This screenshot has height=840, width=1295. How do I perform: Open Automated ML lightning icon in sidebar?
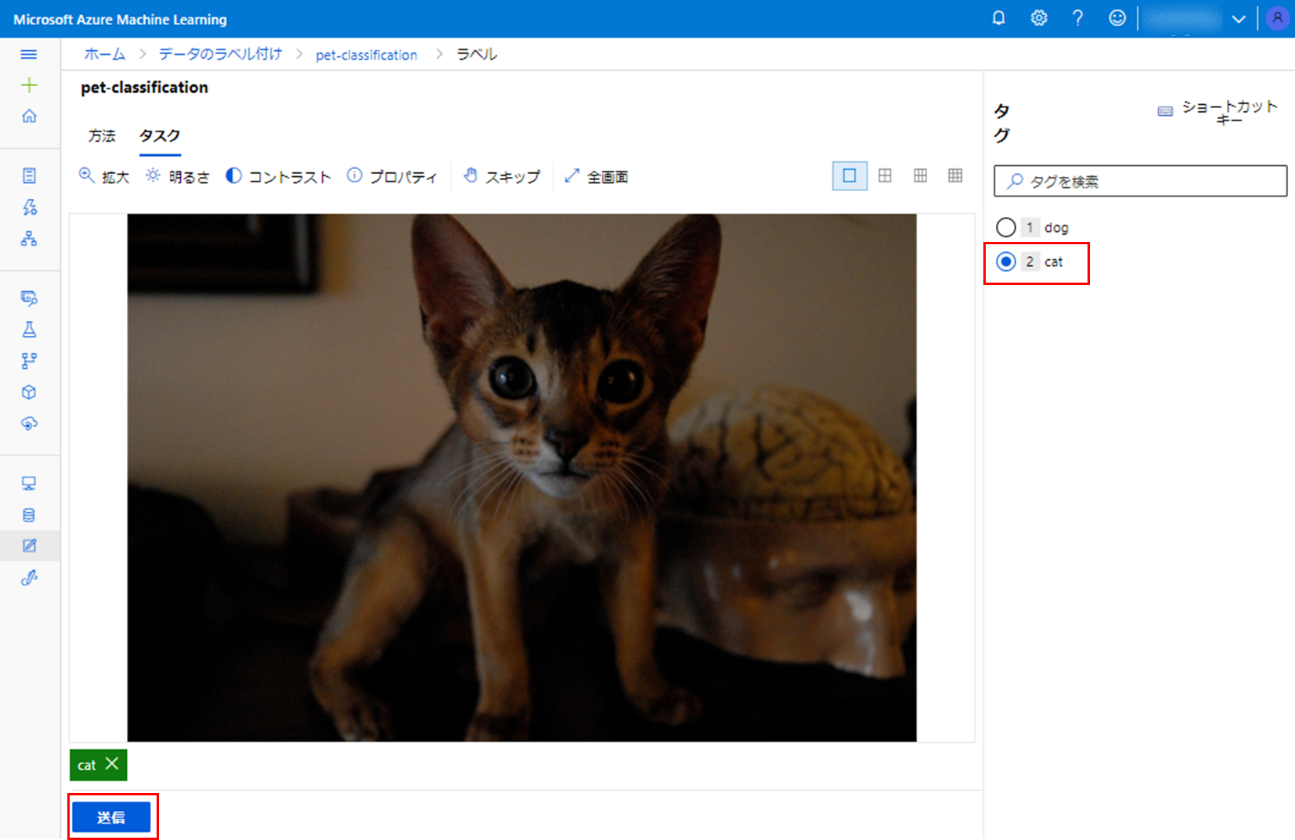[29, 207]
